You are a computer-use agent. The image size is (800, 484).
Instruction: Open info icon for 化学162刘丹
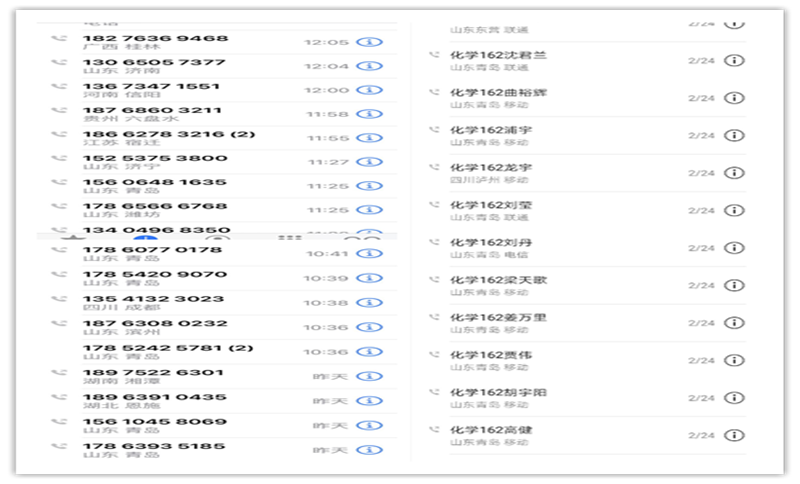[x=734, y=248]
